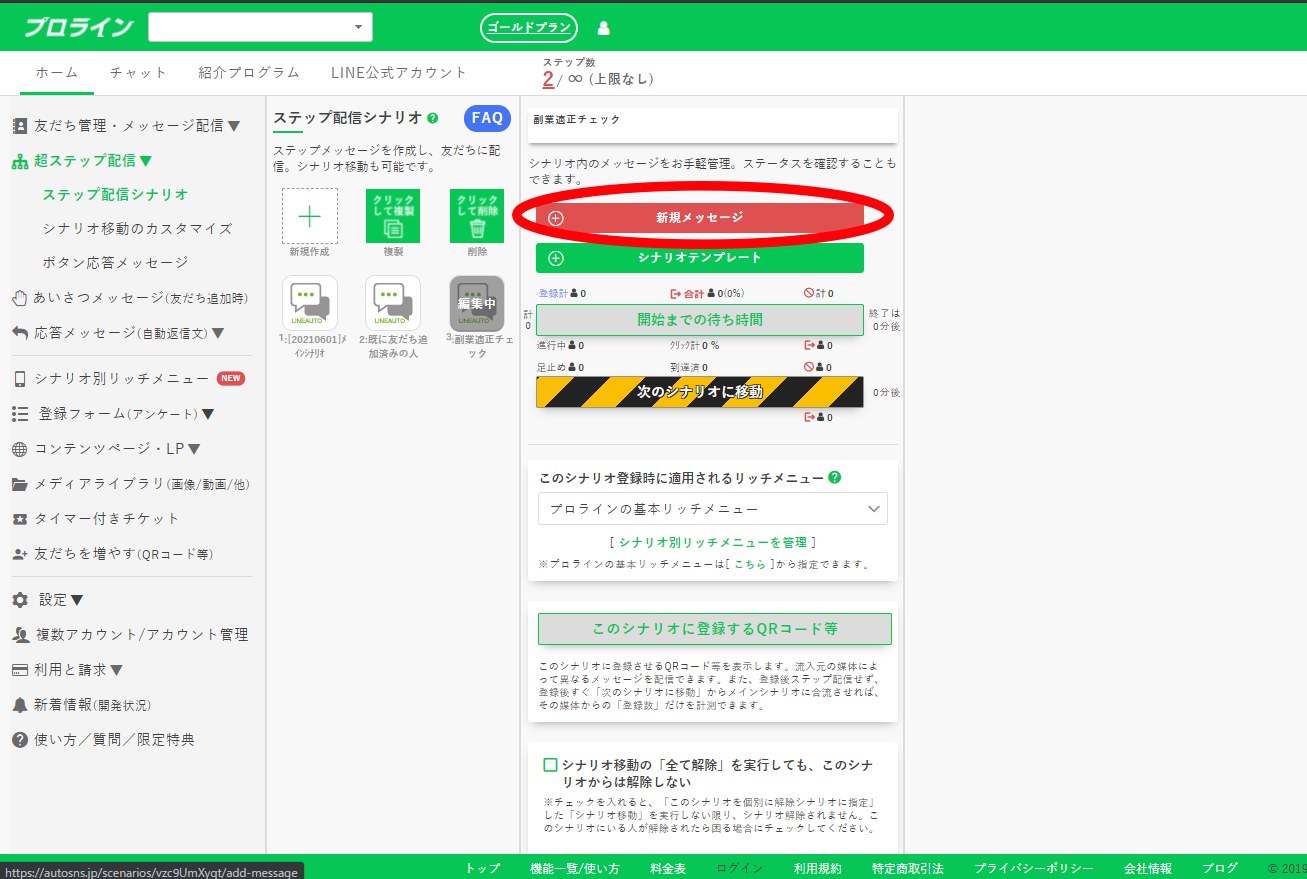This screenshot has height=879, width=1307.
Task: Open 使い方/質問/限定特典
Action: click(115, 740)
